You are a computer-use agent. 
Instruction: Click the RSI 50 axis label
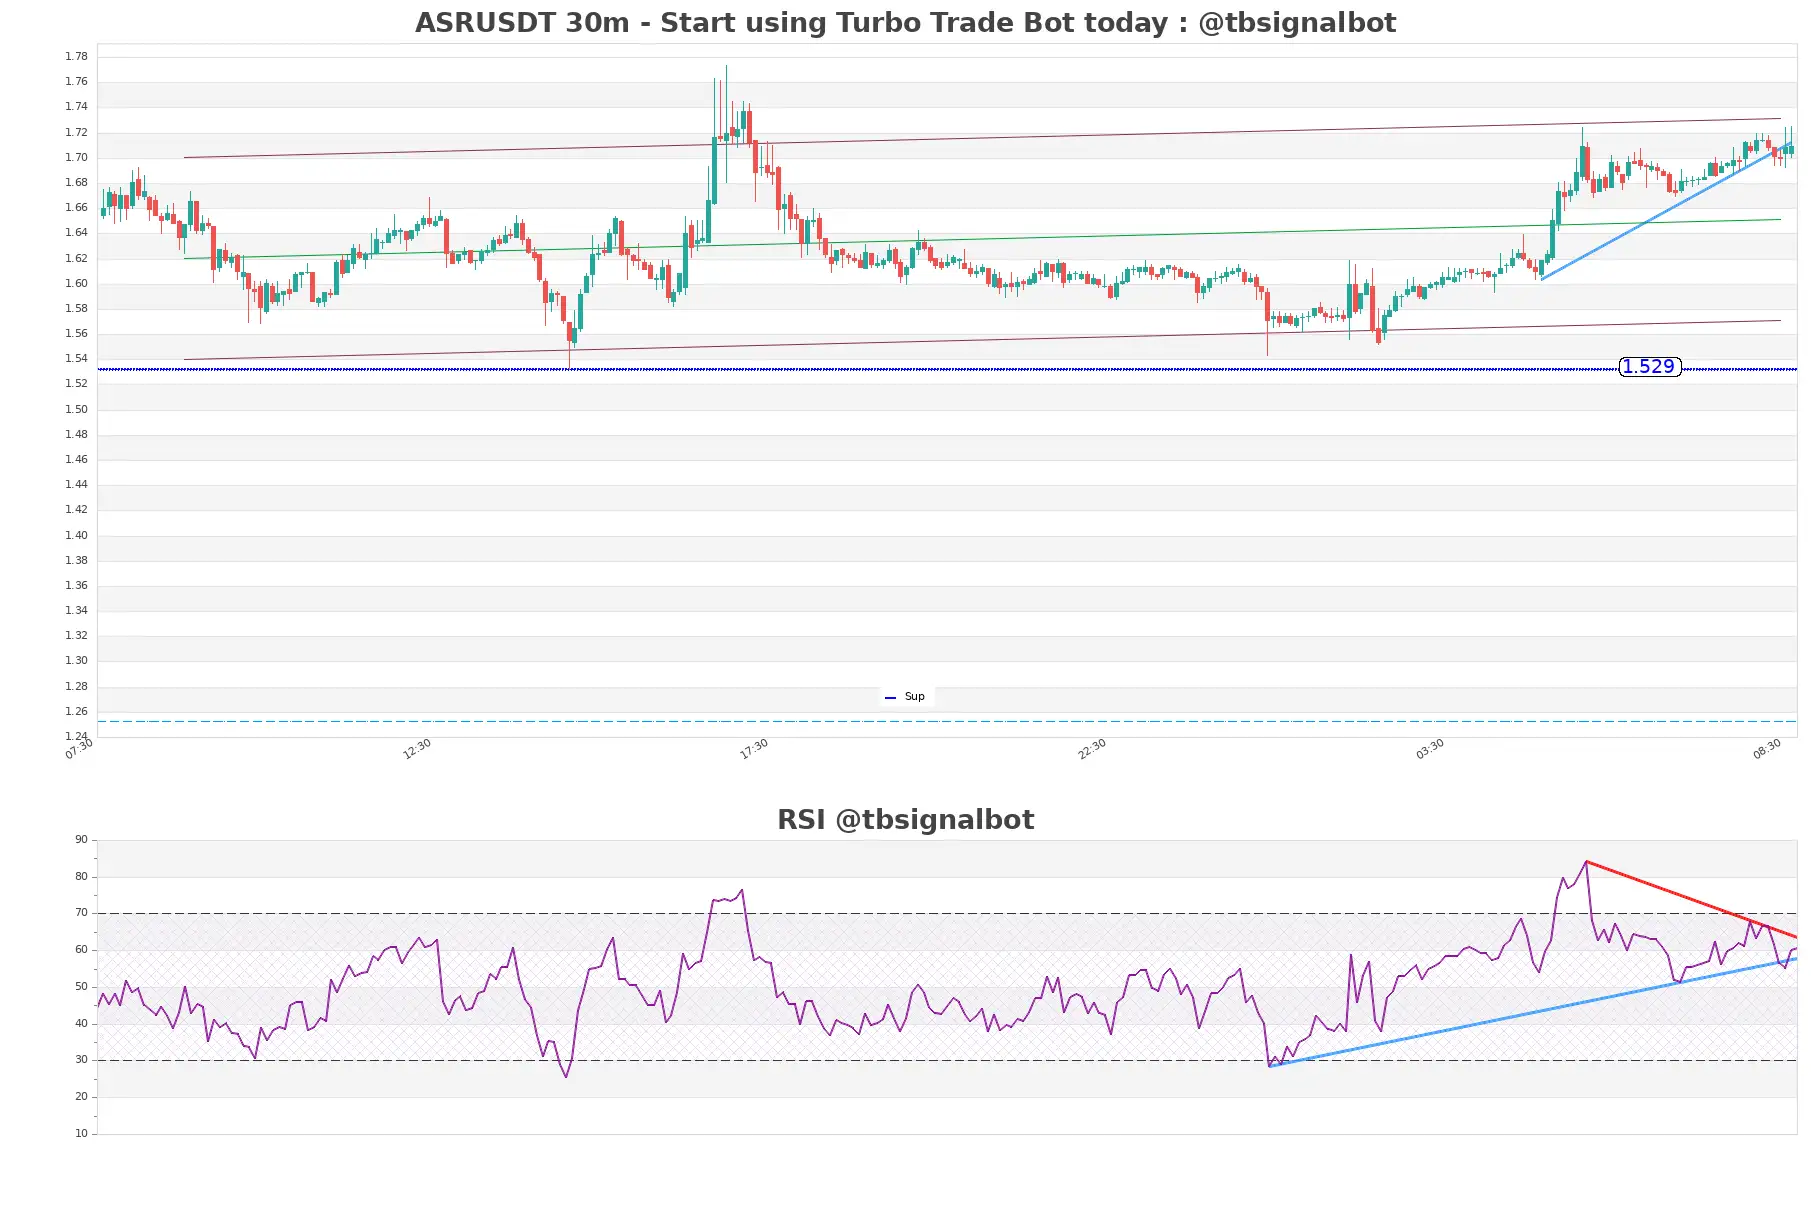coord(81,987)
